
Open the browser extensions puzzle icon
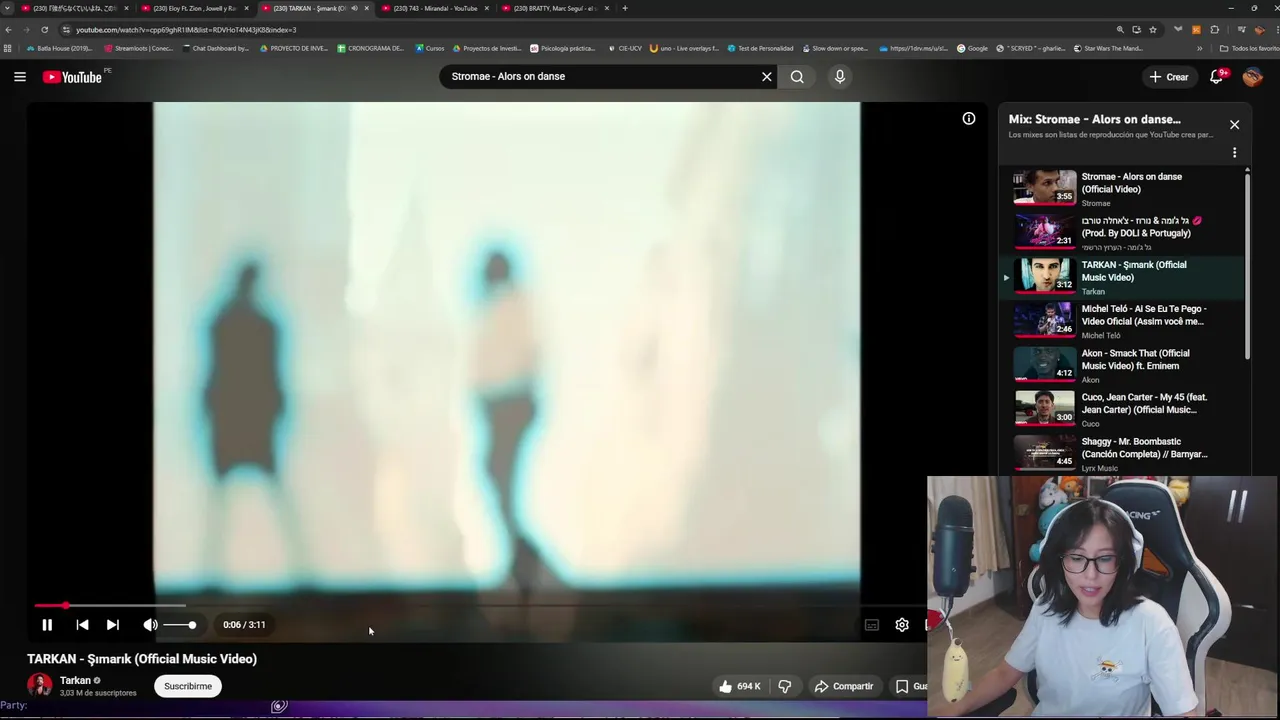coord(1215,30)
